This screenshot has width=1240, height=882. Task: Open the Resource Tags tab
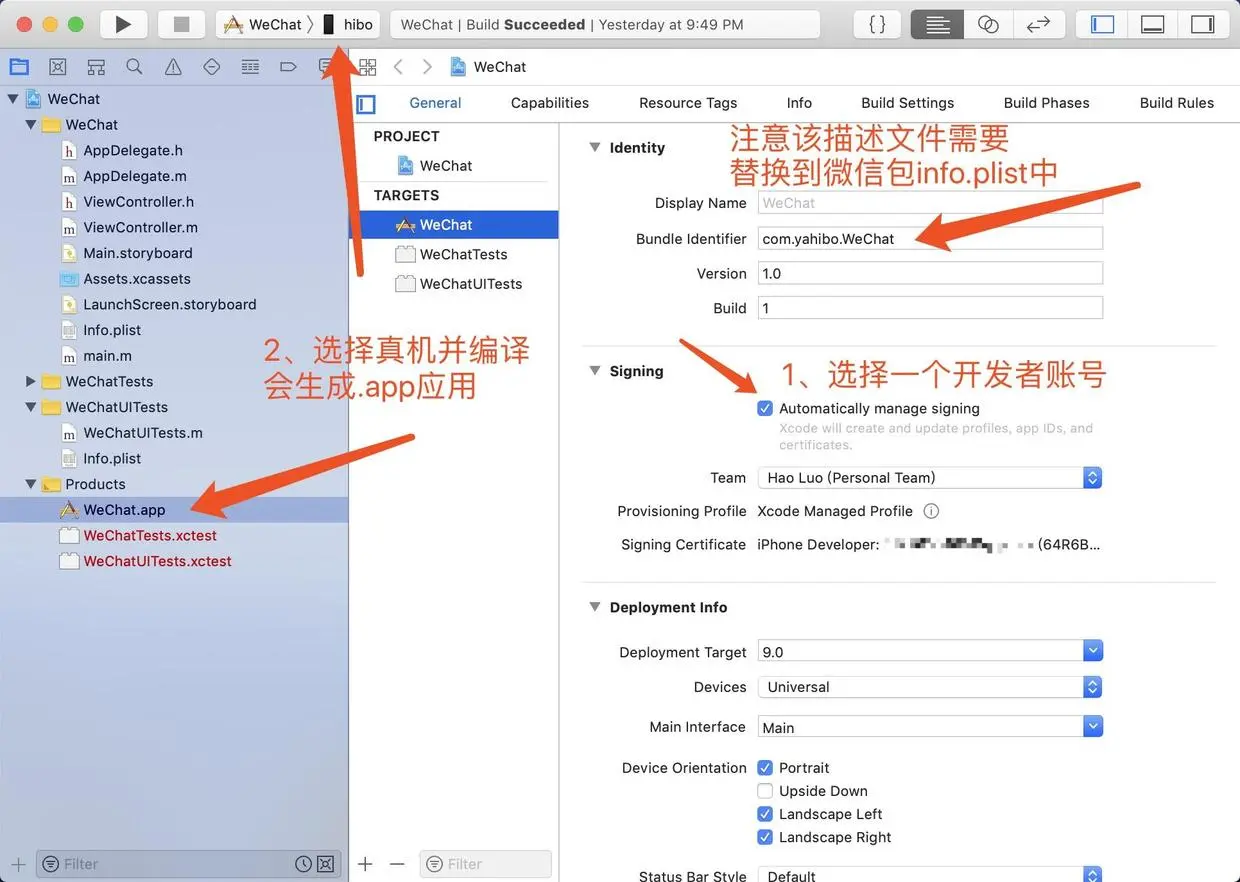(x=688, y=103)
